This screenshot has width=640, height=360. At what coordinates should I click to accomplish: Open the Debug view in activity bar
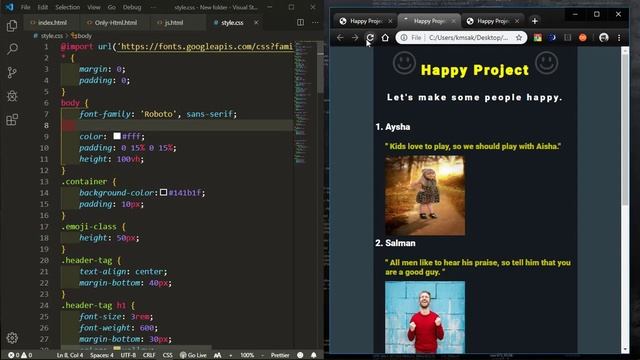click(12, 96)
